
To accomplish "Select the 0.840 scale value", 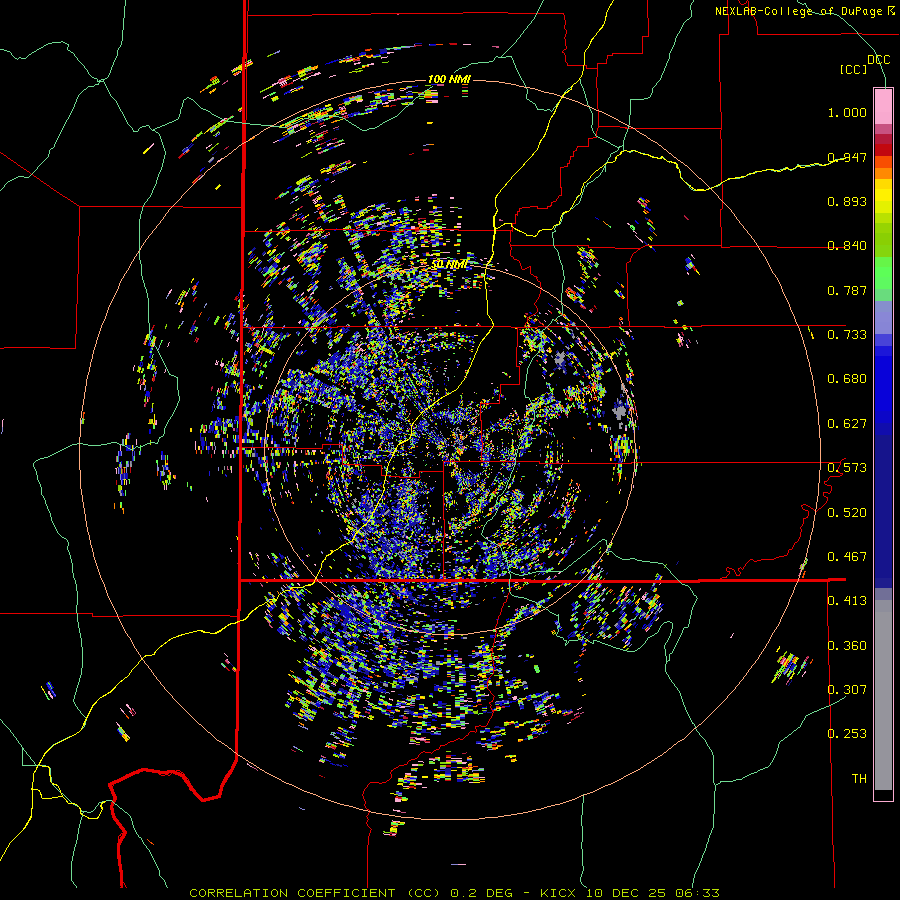I will 847,246.
